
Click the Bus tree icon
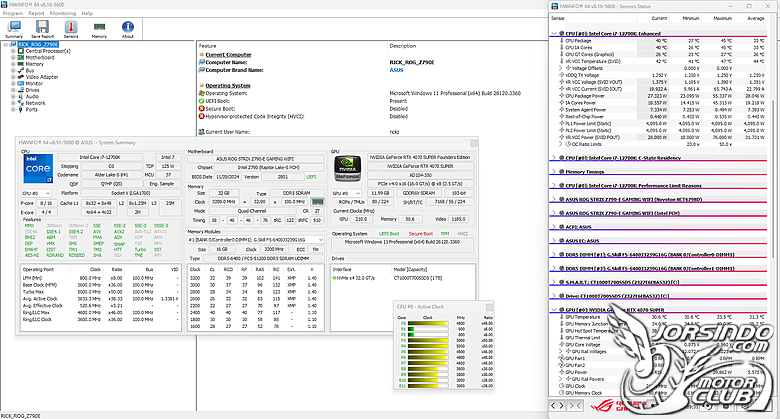click(21, 71)
